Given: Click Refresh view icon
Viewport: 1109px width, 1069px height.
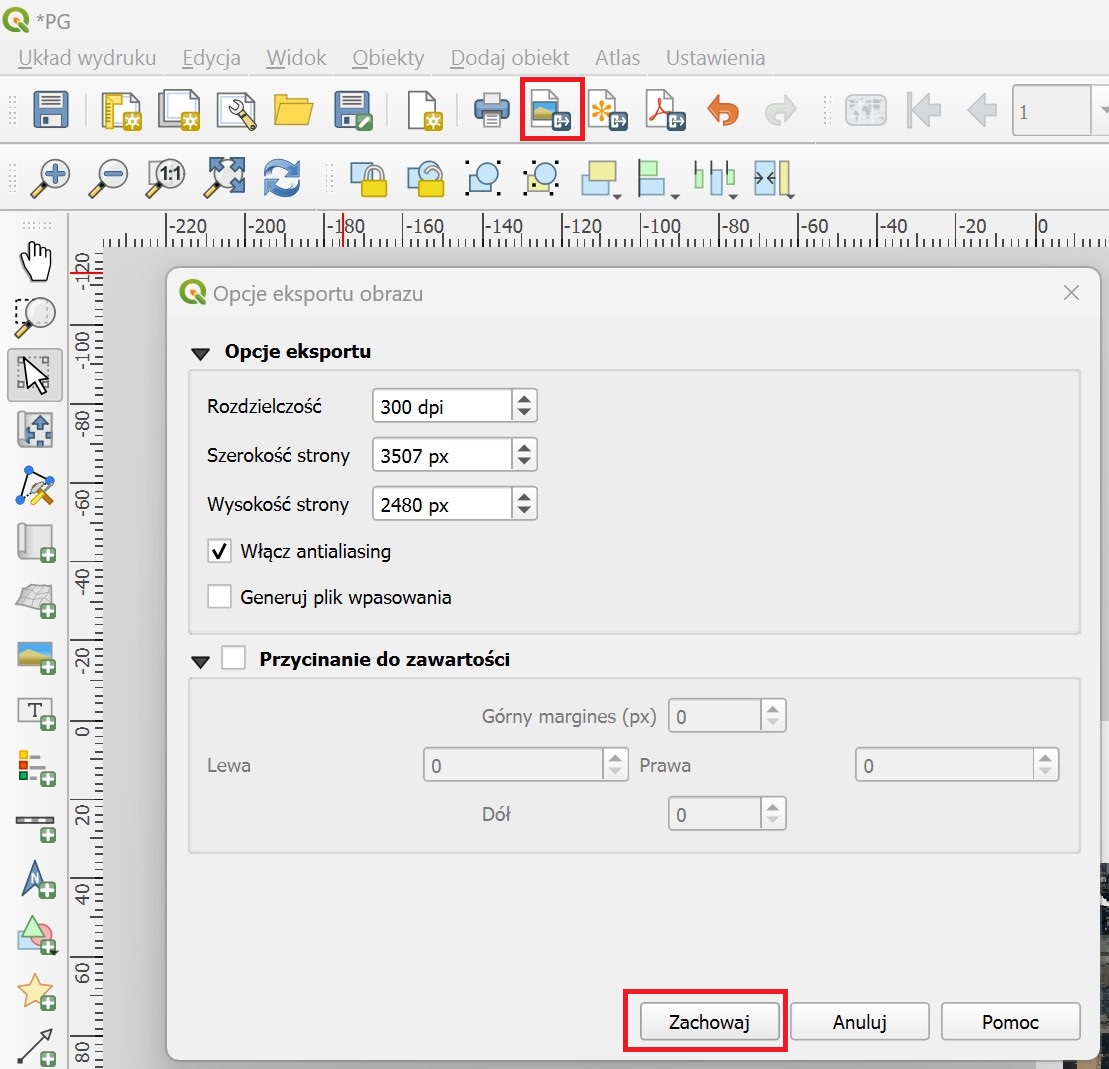Looking at the screenshot, I should click(281, 178).
